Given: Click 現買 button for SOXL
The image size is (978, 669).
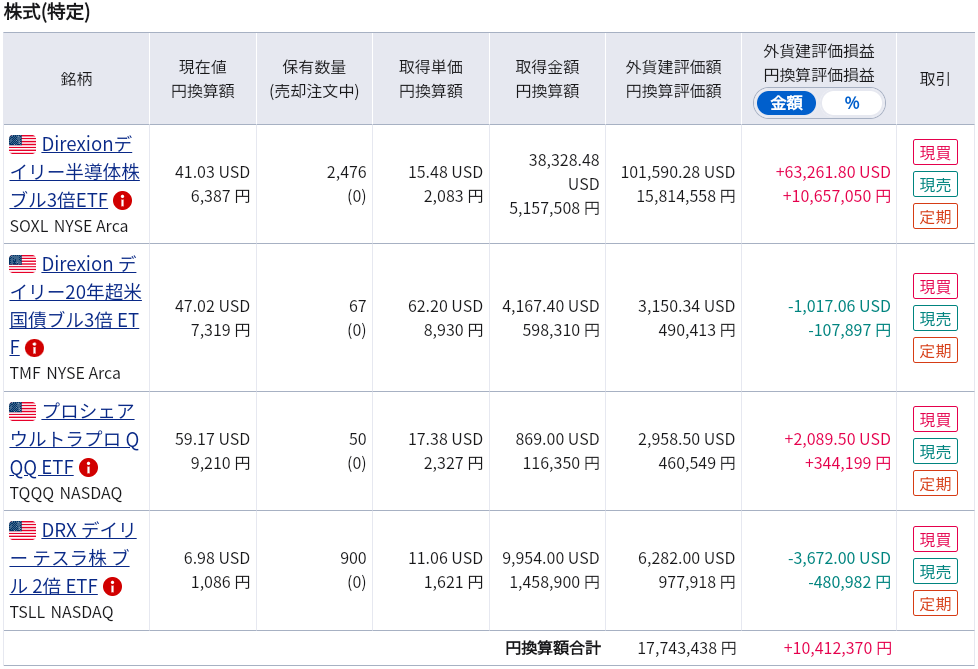Looking at the screenshot, I should coord(935,152).
